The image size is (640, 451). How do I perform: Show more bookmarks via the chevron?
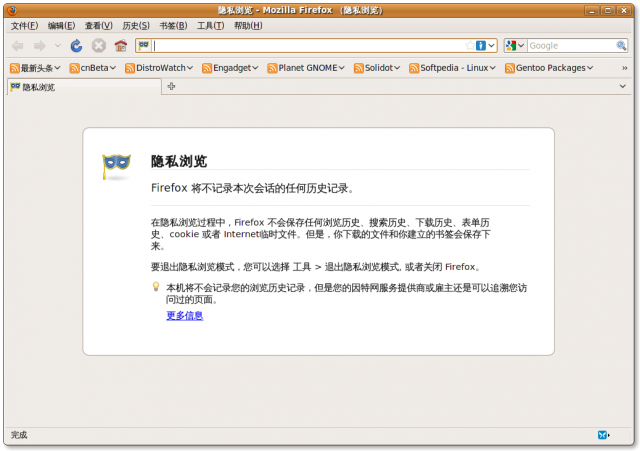(x=624, y=68)
